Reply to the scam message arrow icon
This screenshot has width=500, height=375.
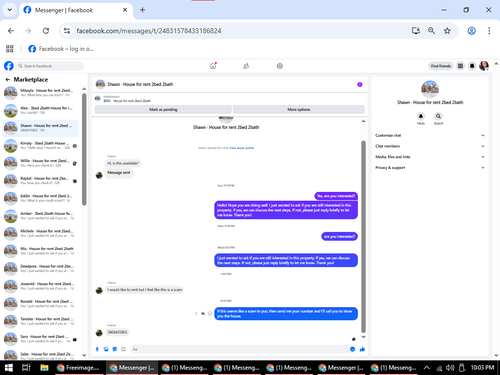203,313
